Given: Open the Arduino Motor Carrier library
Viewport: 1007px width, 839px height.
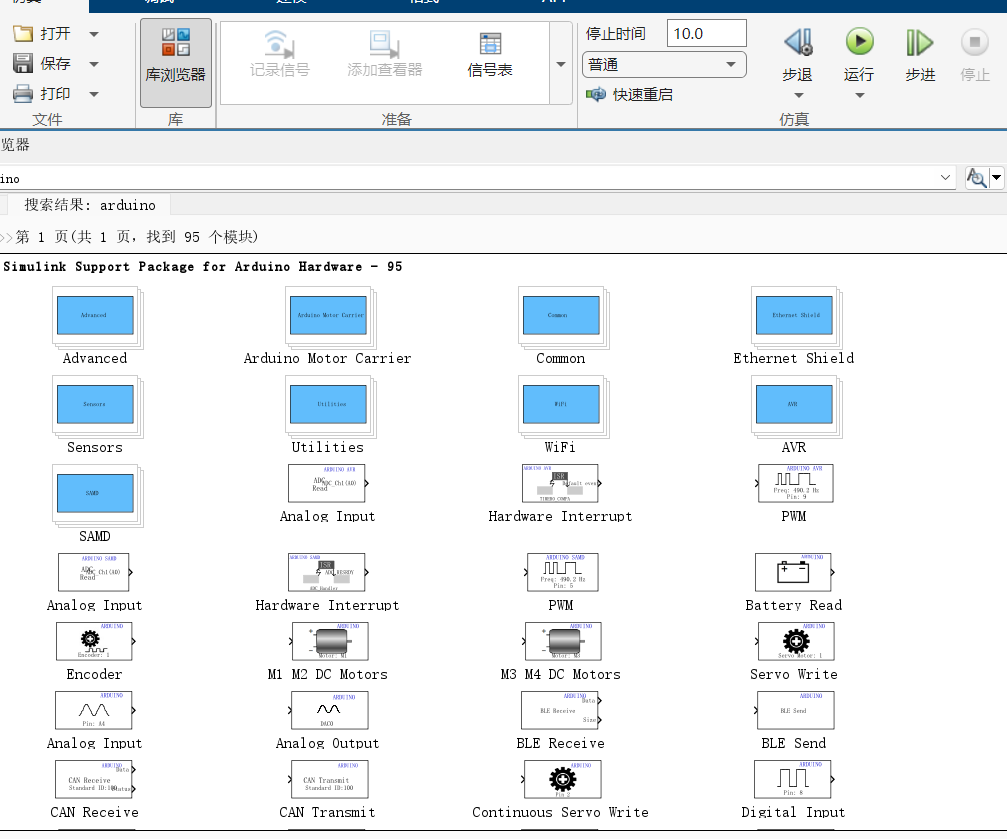Looking at the screenshot, I should point(328,326).
